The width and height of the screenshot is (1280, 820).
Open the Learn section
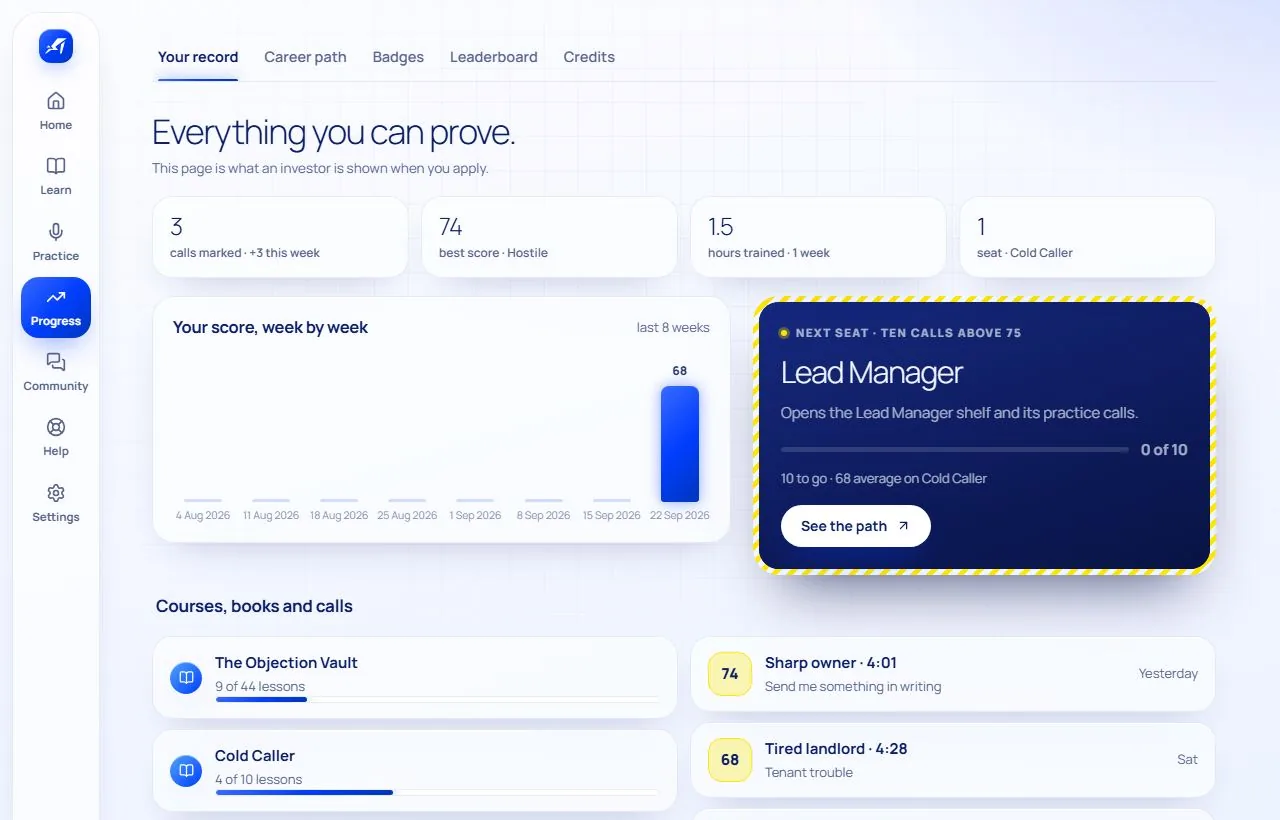56,176
